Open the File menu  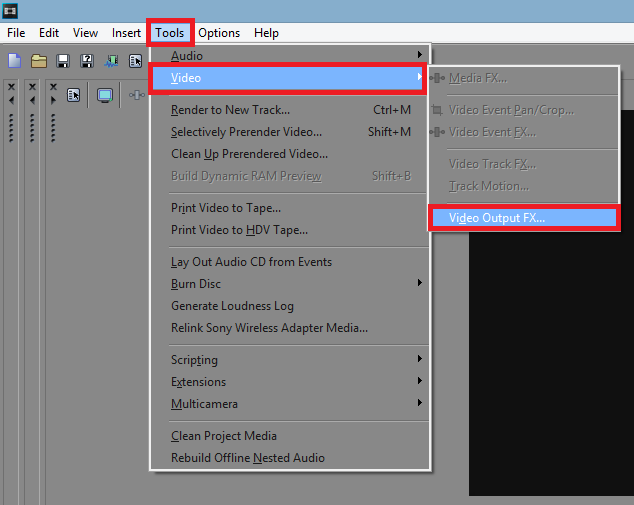[x=16, y=33]
